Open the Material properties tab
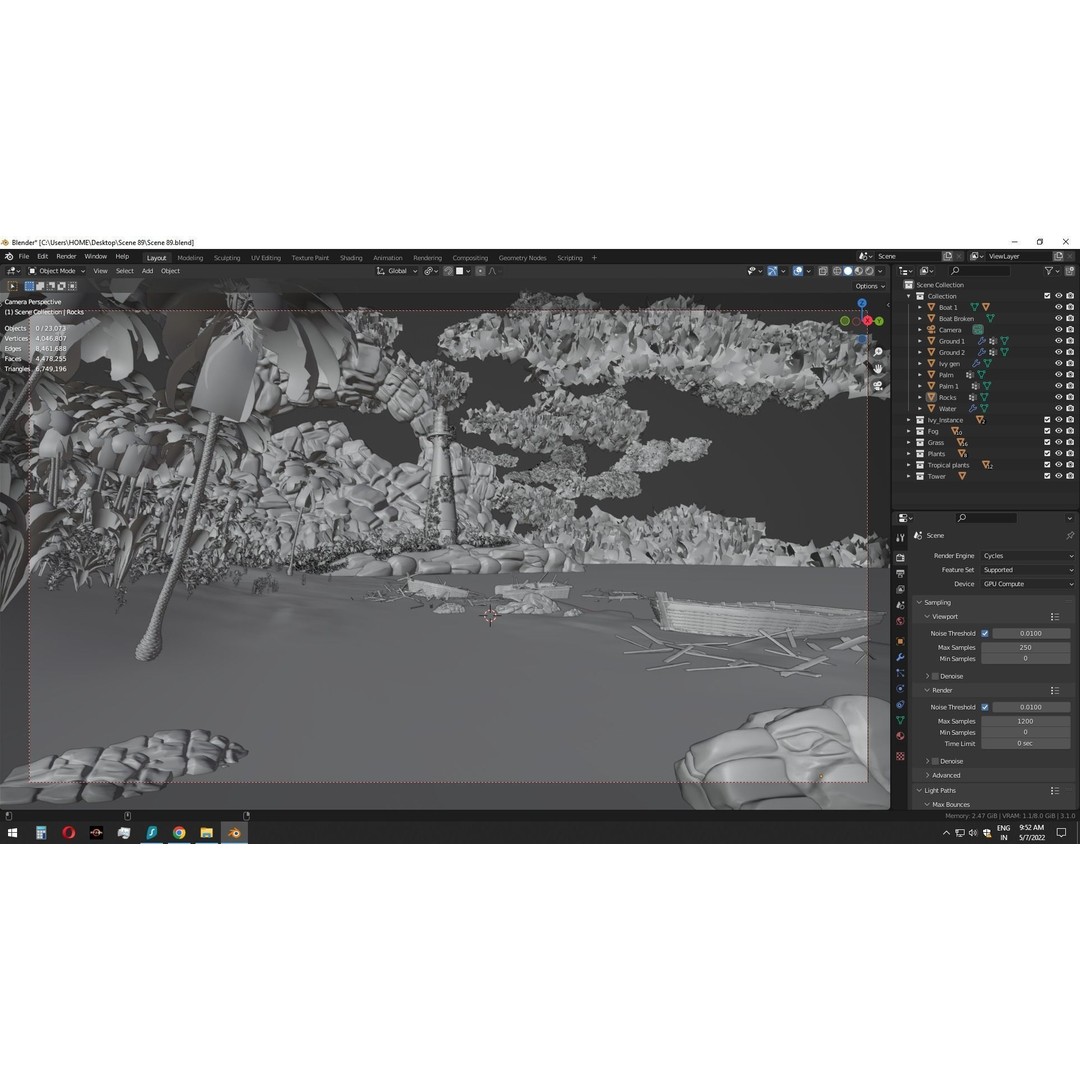1080x1080 pixels. tap(900, 736)
